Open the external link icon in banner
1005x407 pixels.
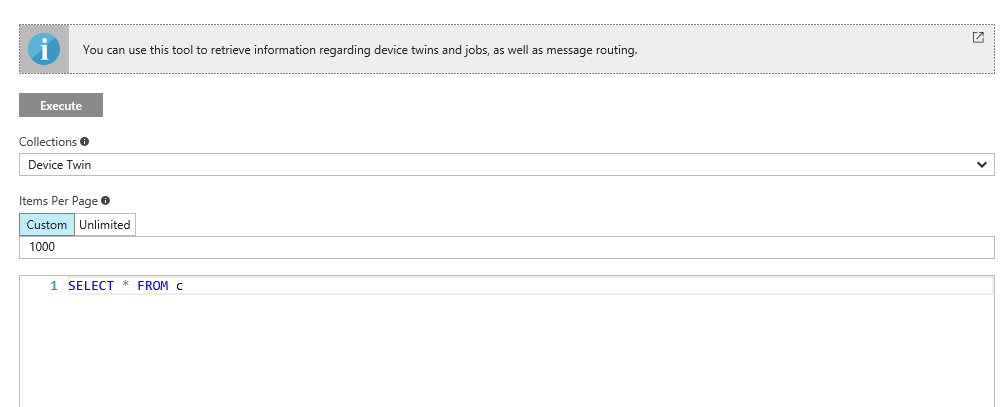978,37
